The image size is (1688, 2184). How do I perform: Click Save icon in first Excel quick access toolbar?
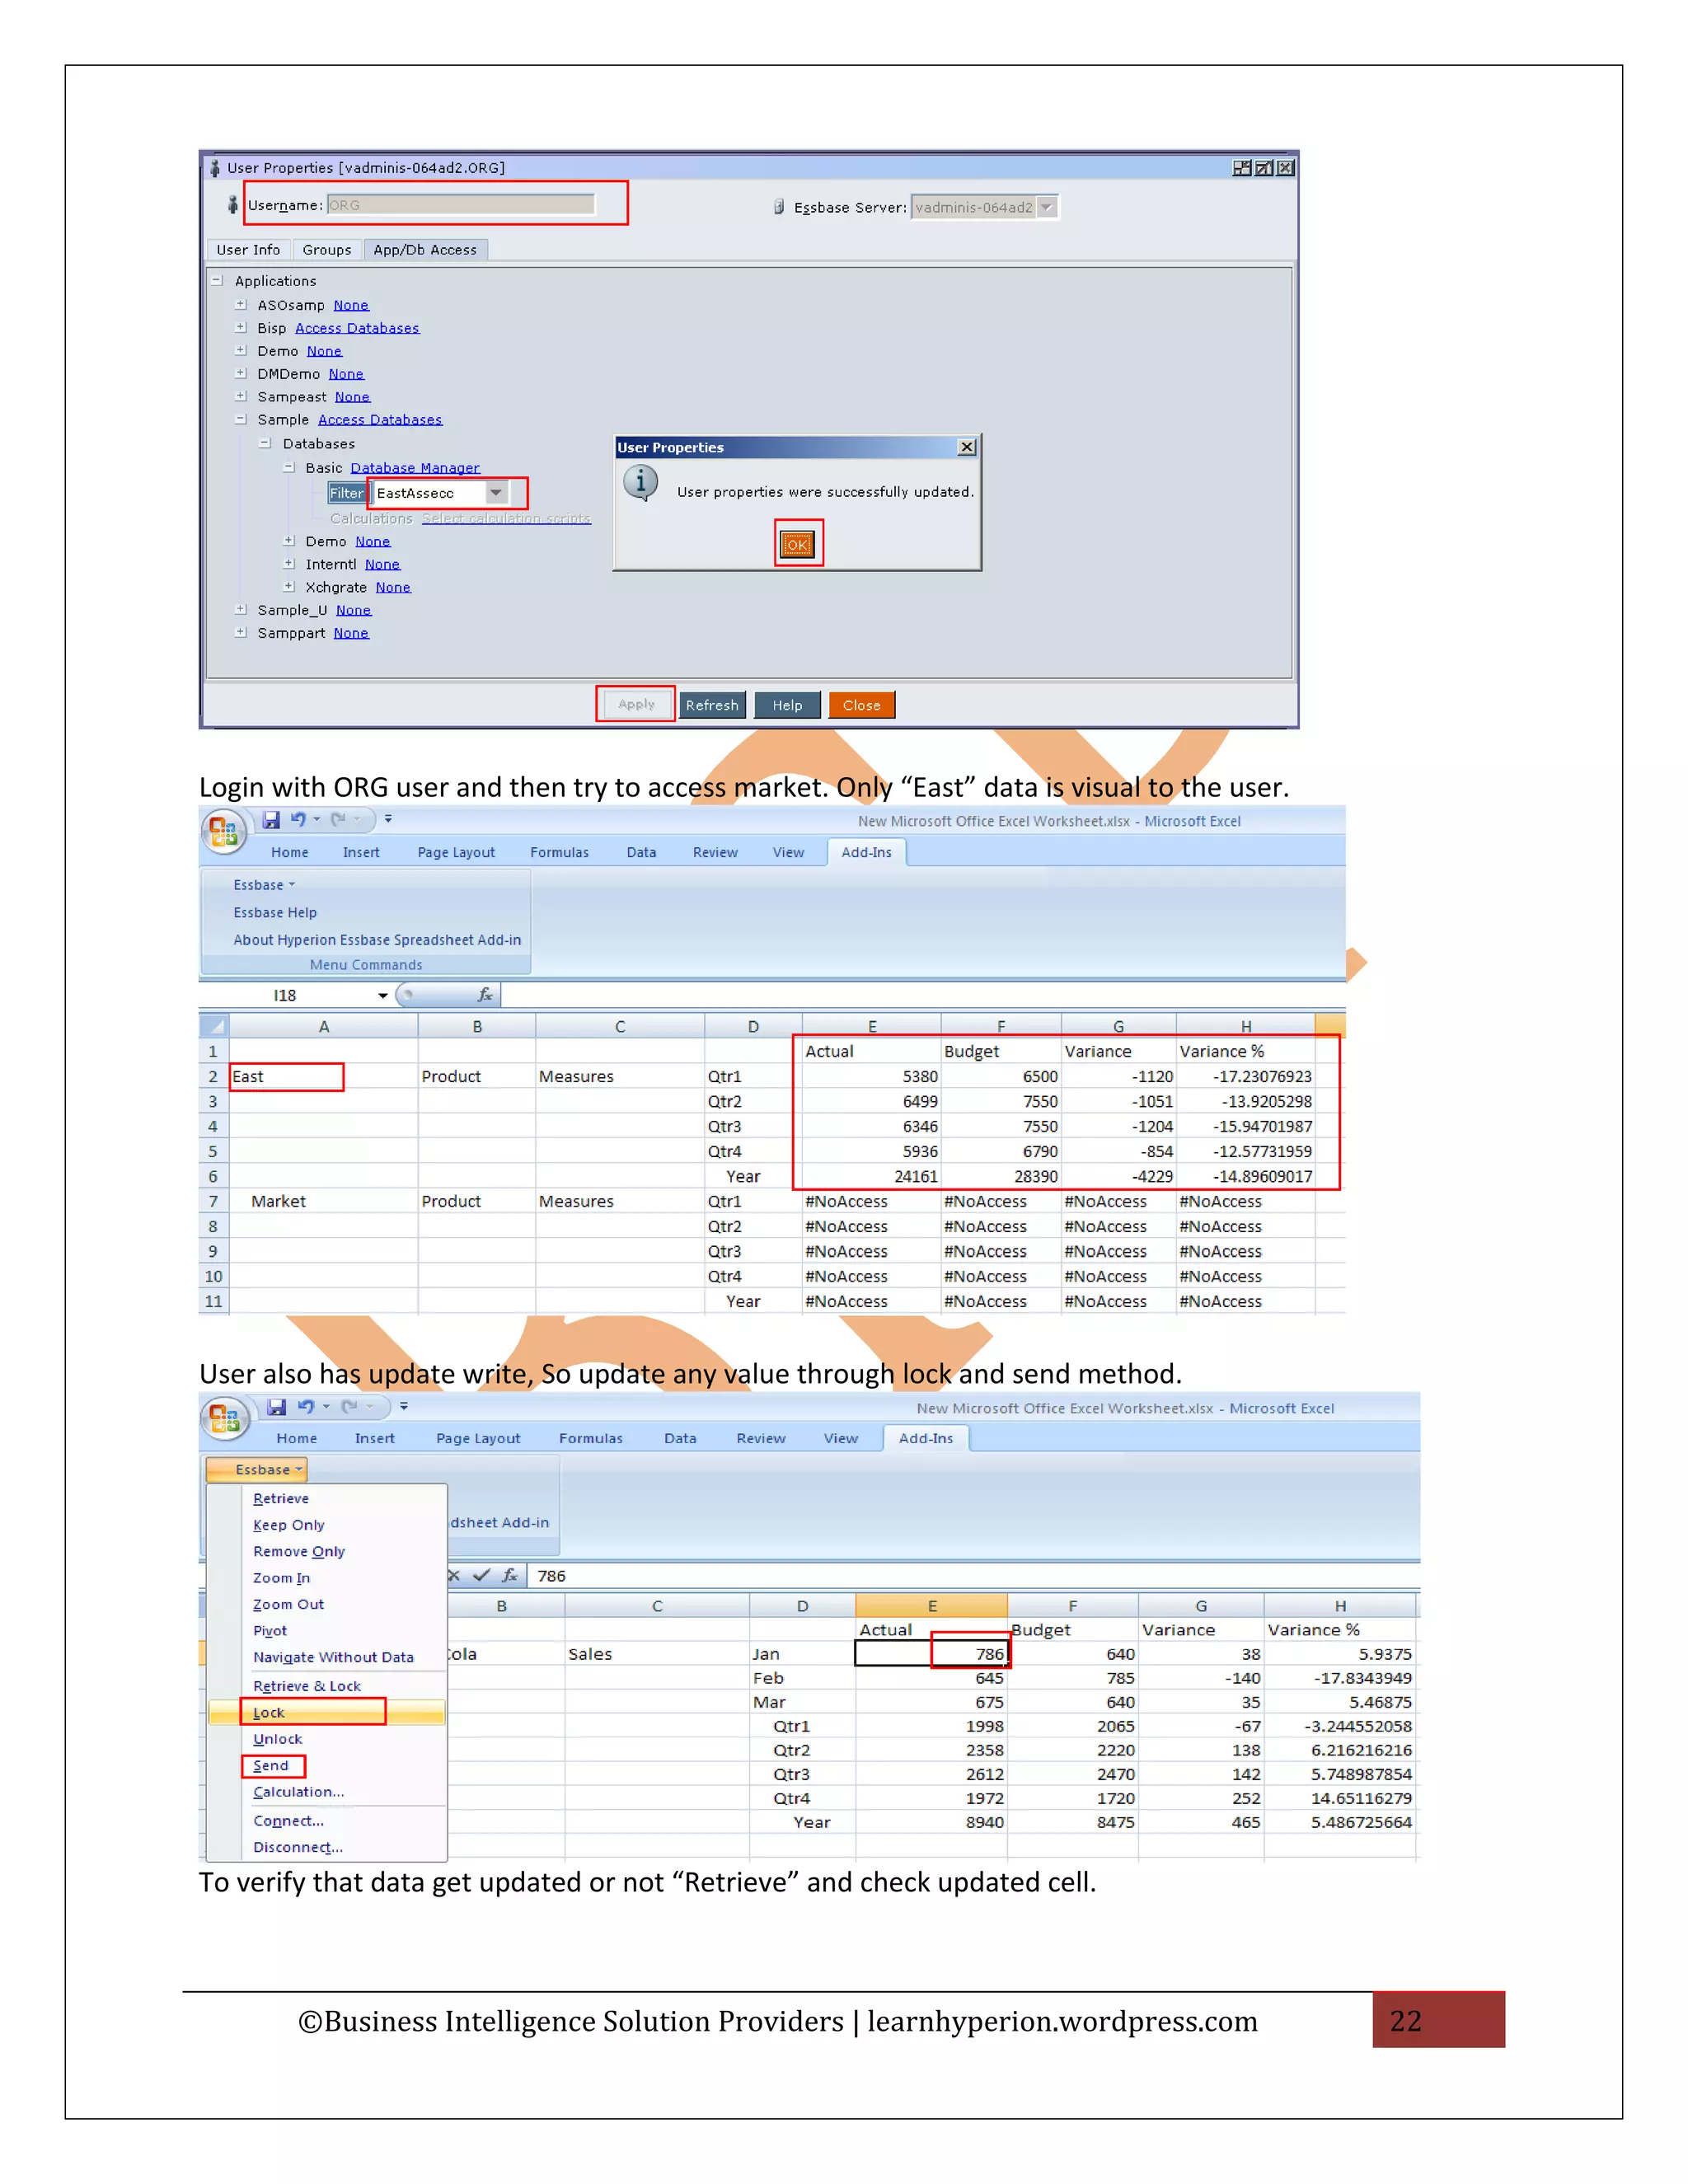[x=271, y=820]
